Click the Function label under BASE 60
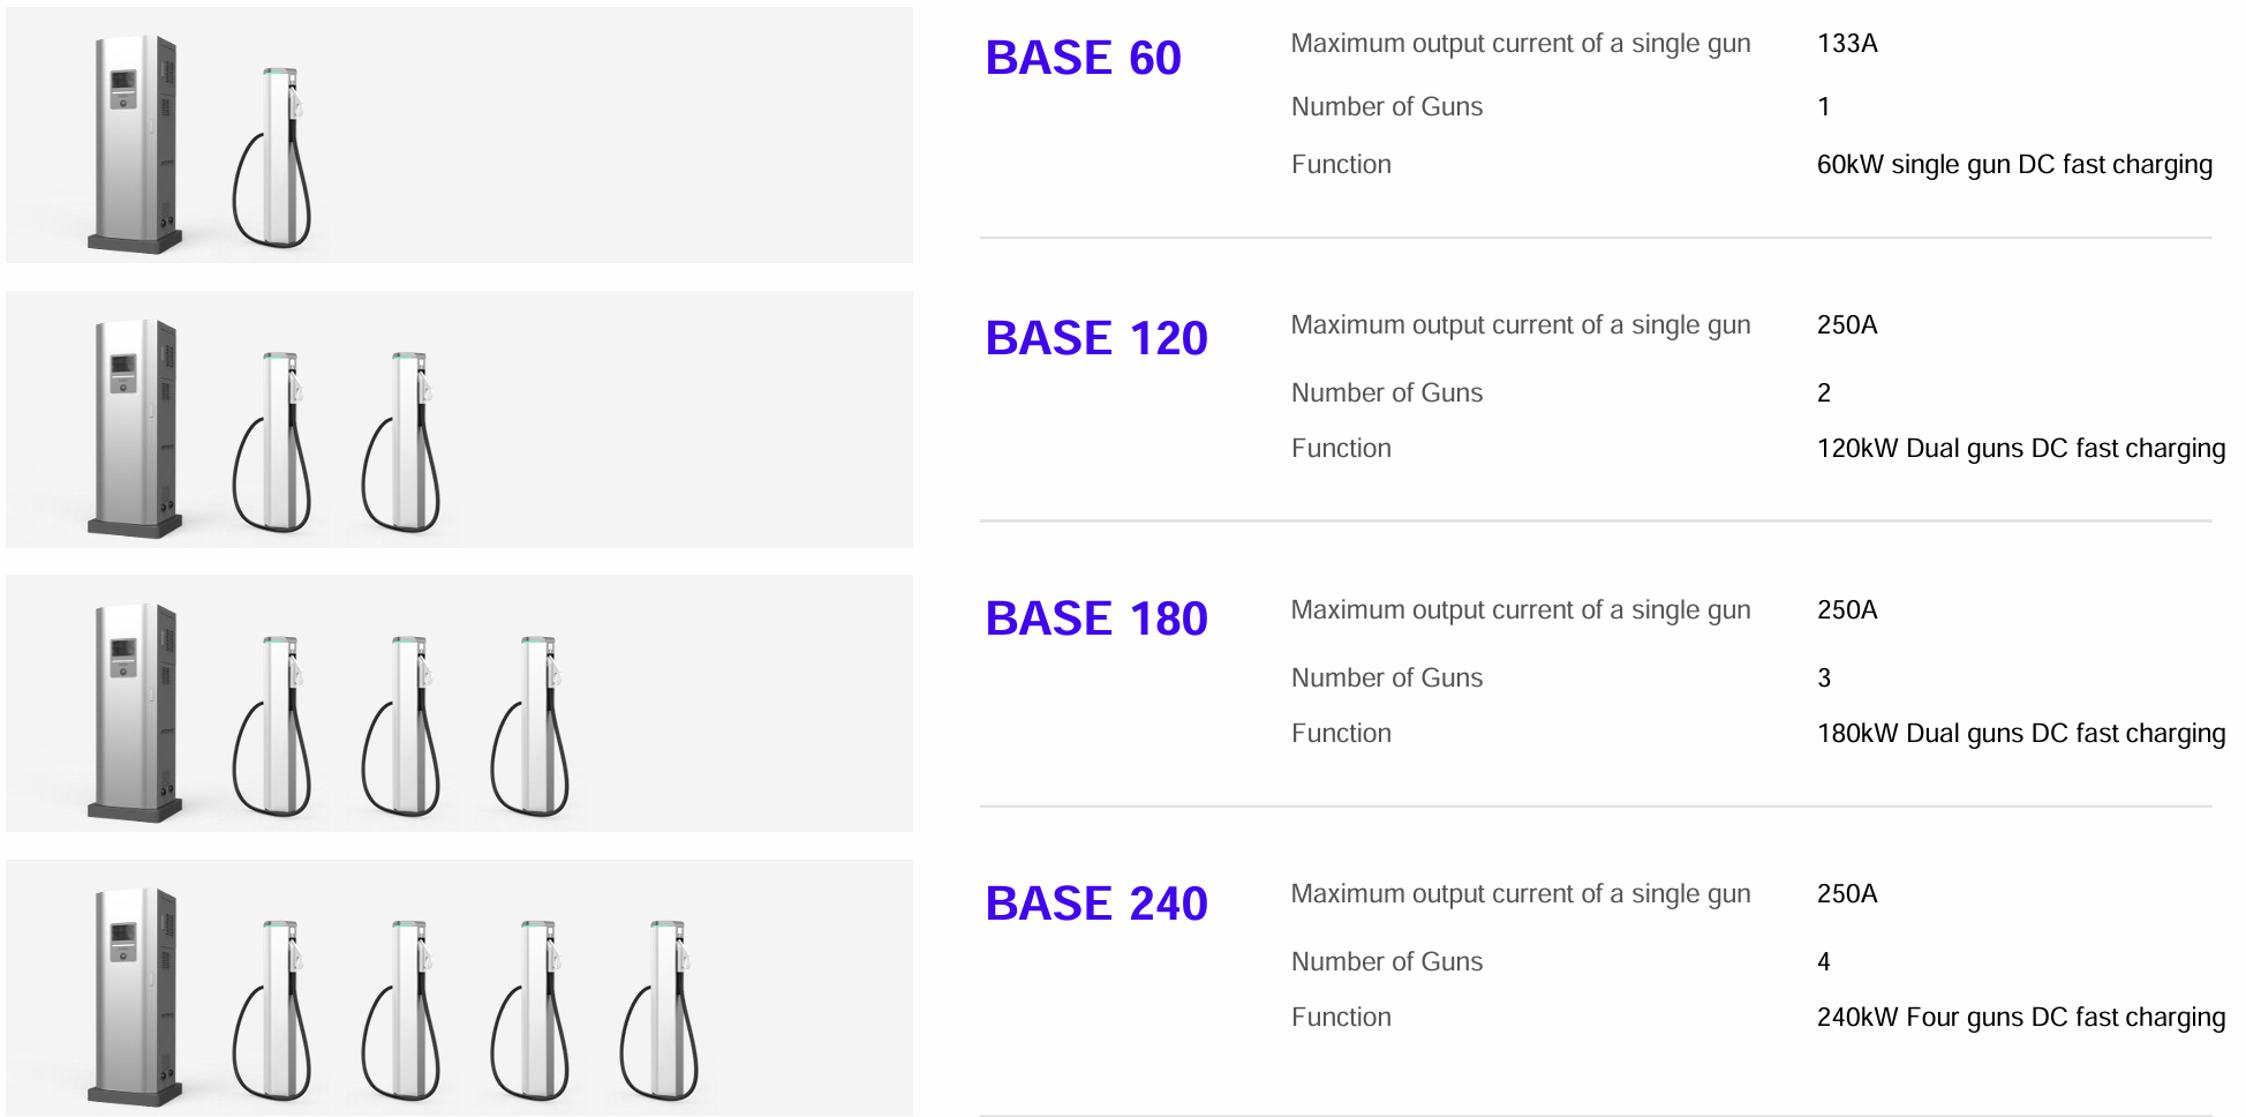 pos(1341,165)
